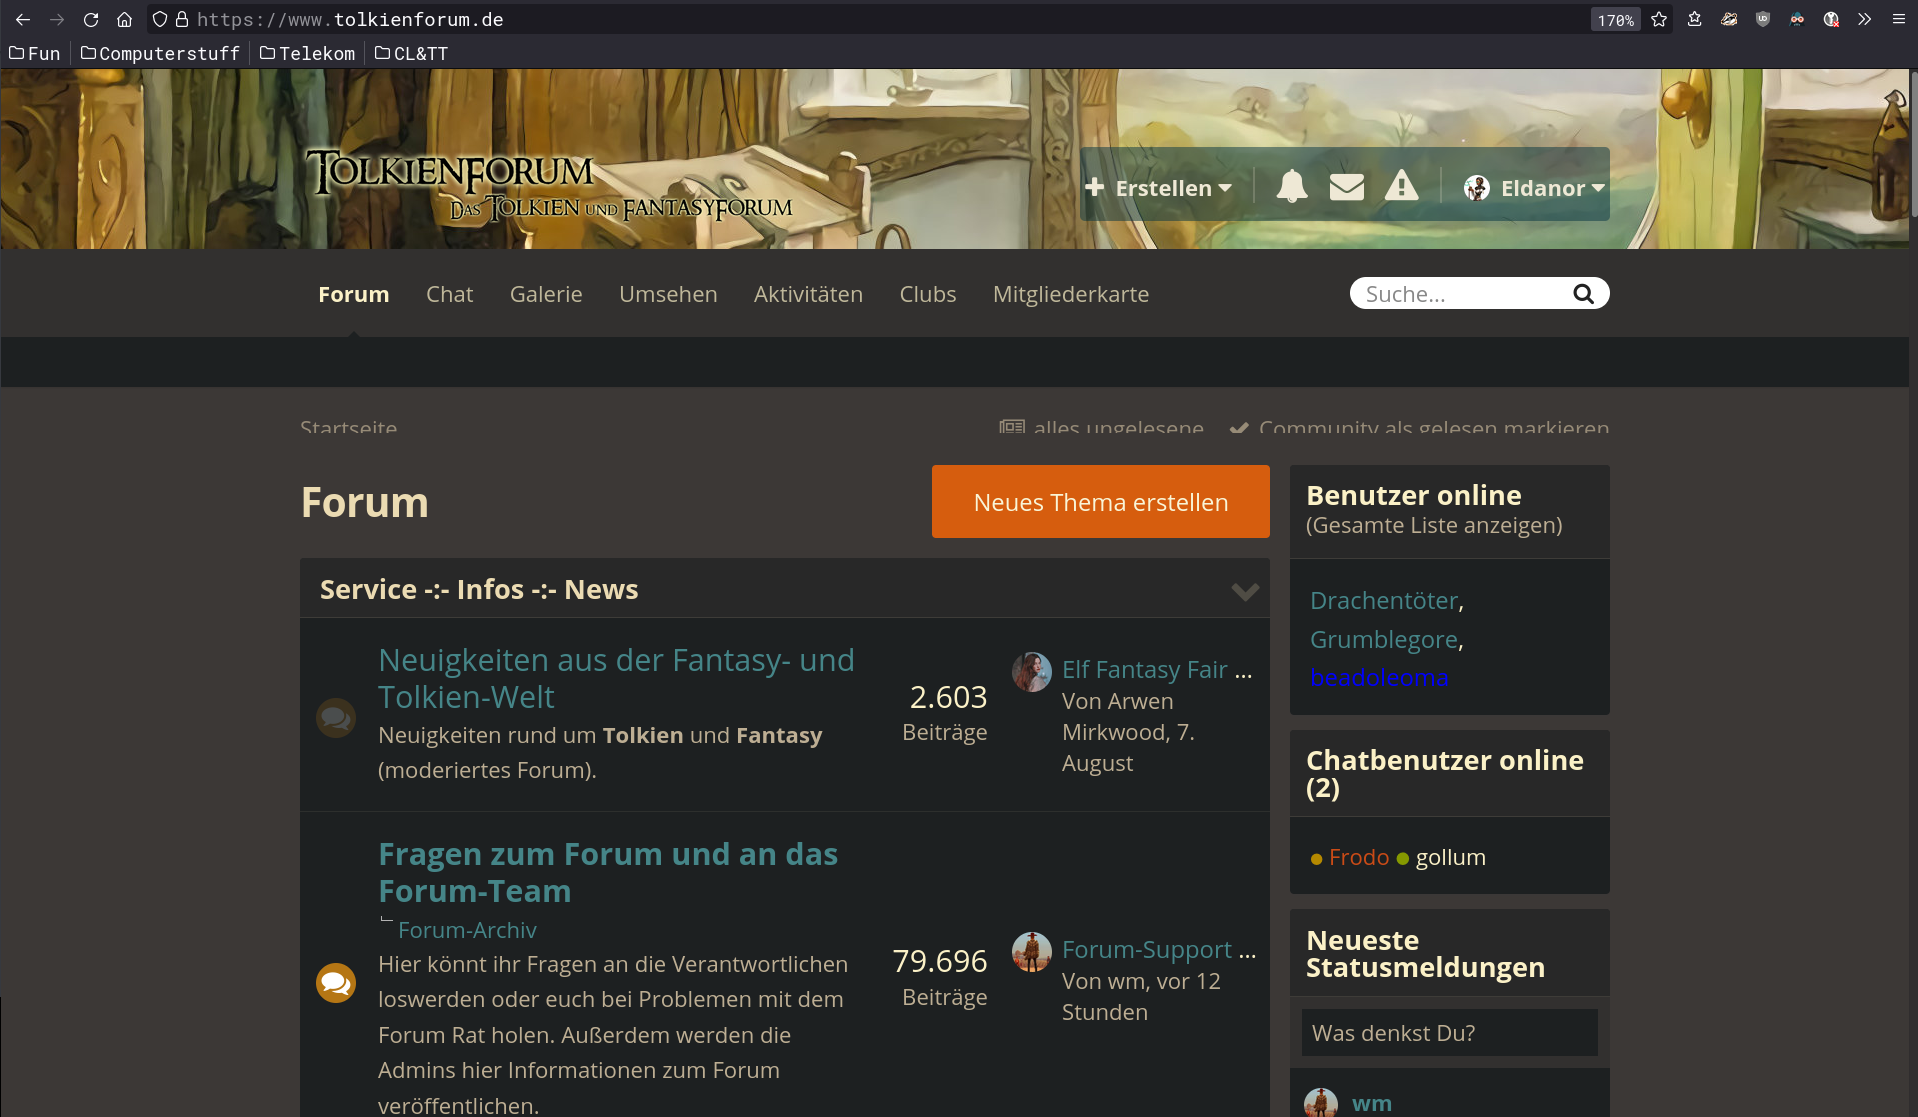Click the browser address bar URL
The width and height of the screenshot is (1918, 1117).
pos(350,19)
